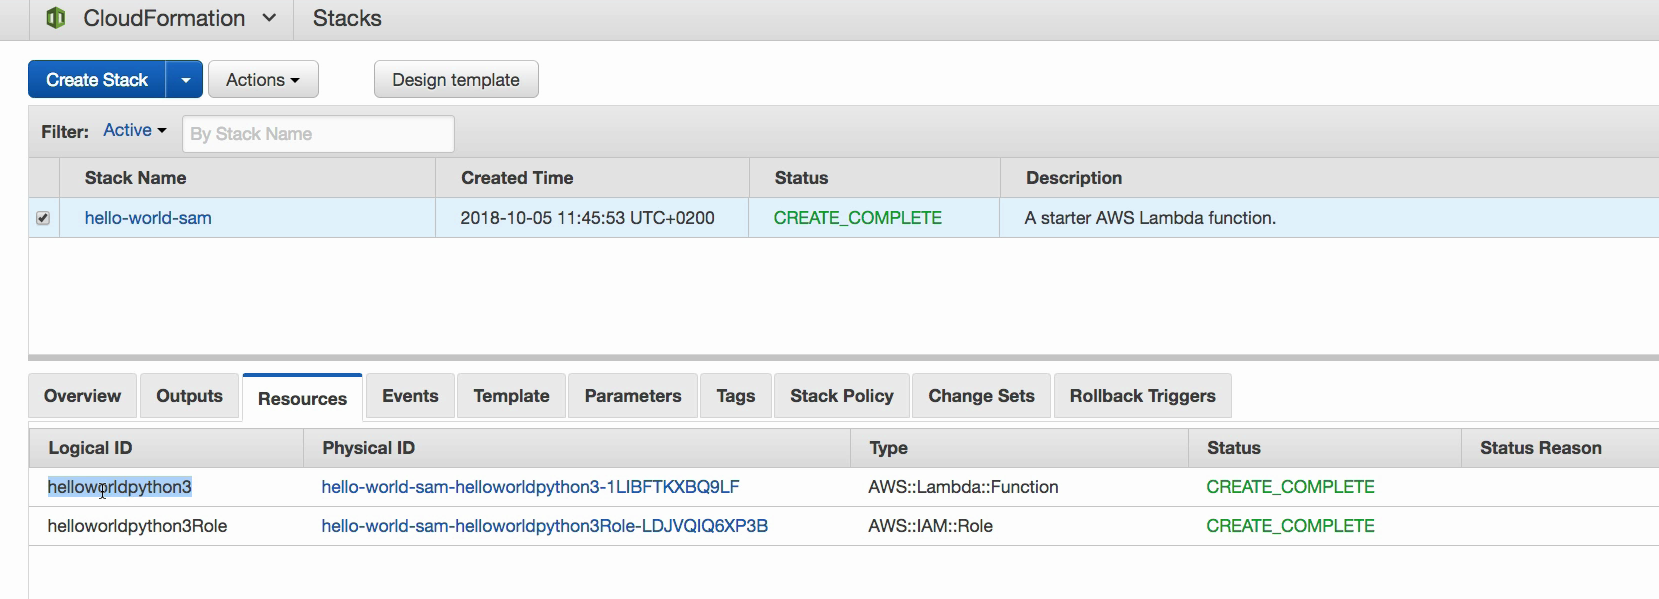
Task: Switch to the Outputs tab
Action: coord(189,396)
